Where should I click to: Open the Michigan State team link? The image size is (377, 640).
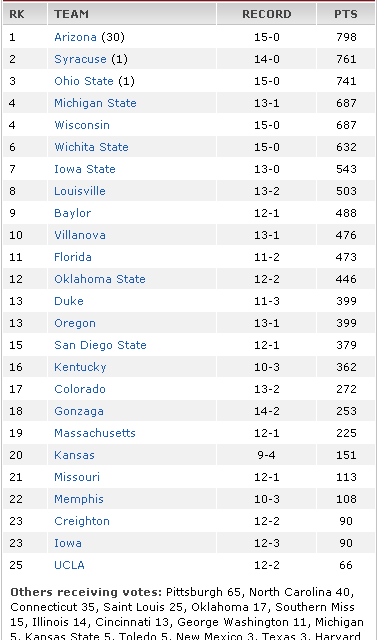click(95, 103)
